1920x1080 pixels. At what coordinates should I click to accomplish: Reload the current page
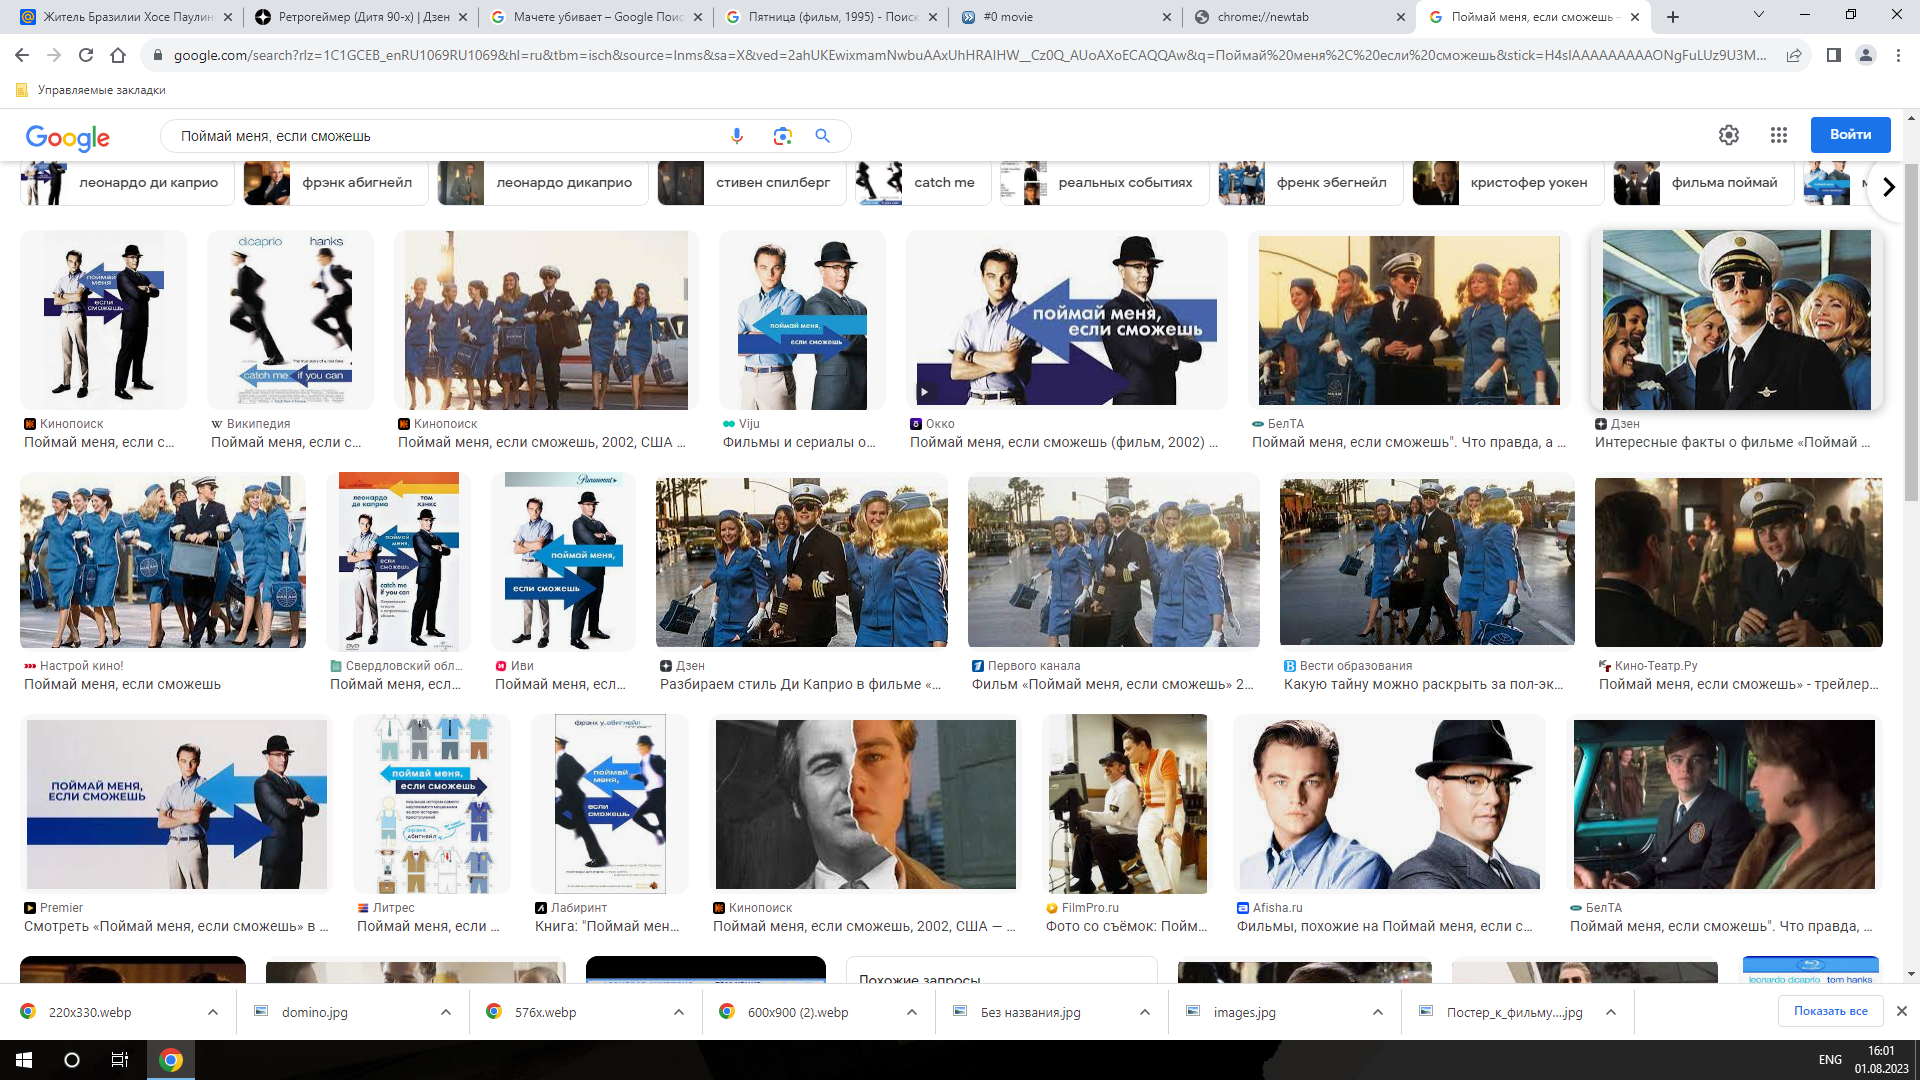[x=86, y=55]
